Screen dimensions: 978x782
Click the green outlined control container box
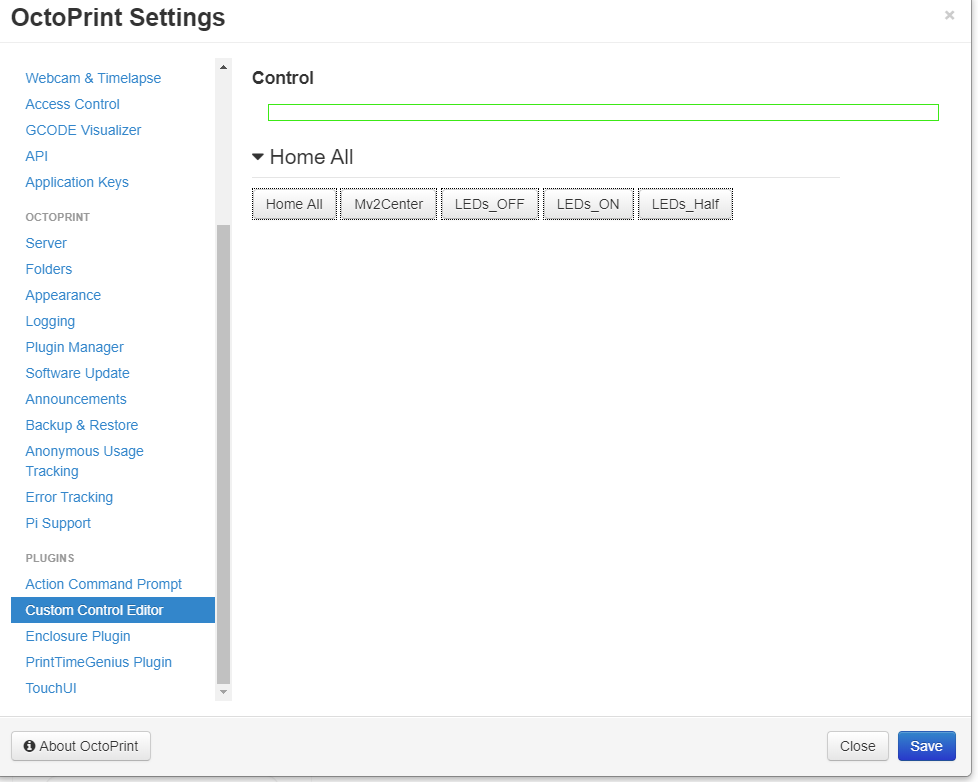(x=603, y=112)
